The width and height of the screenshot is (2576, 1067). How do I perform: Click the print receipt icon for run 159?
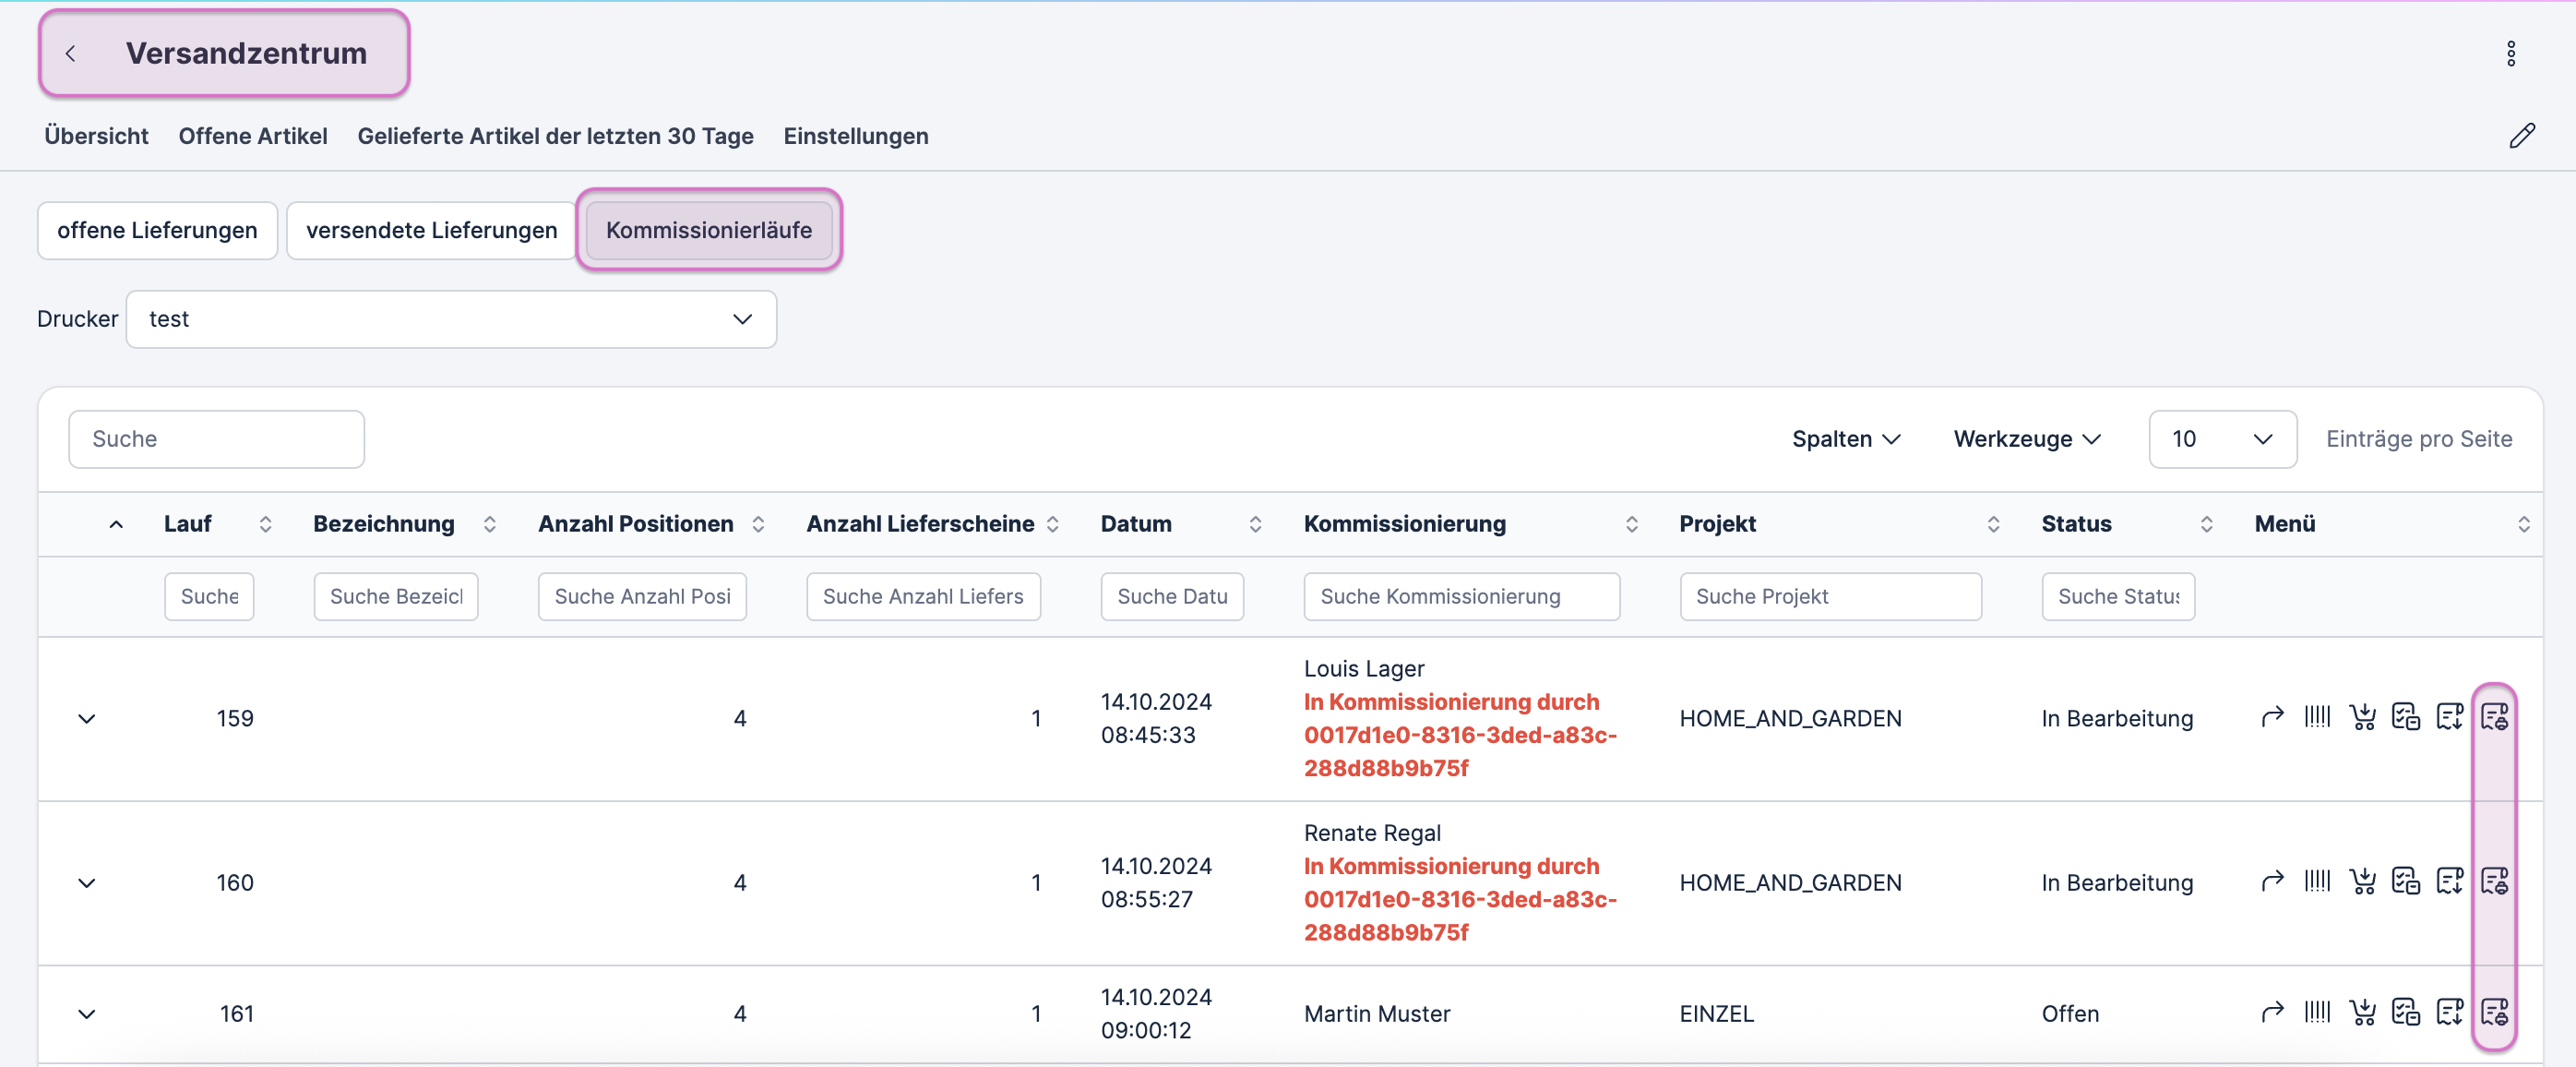[2494, 716]
